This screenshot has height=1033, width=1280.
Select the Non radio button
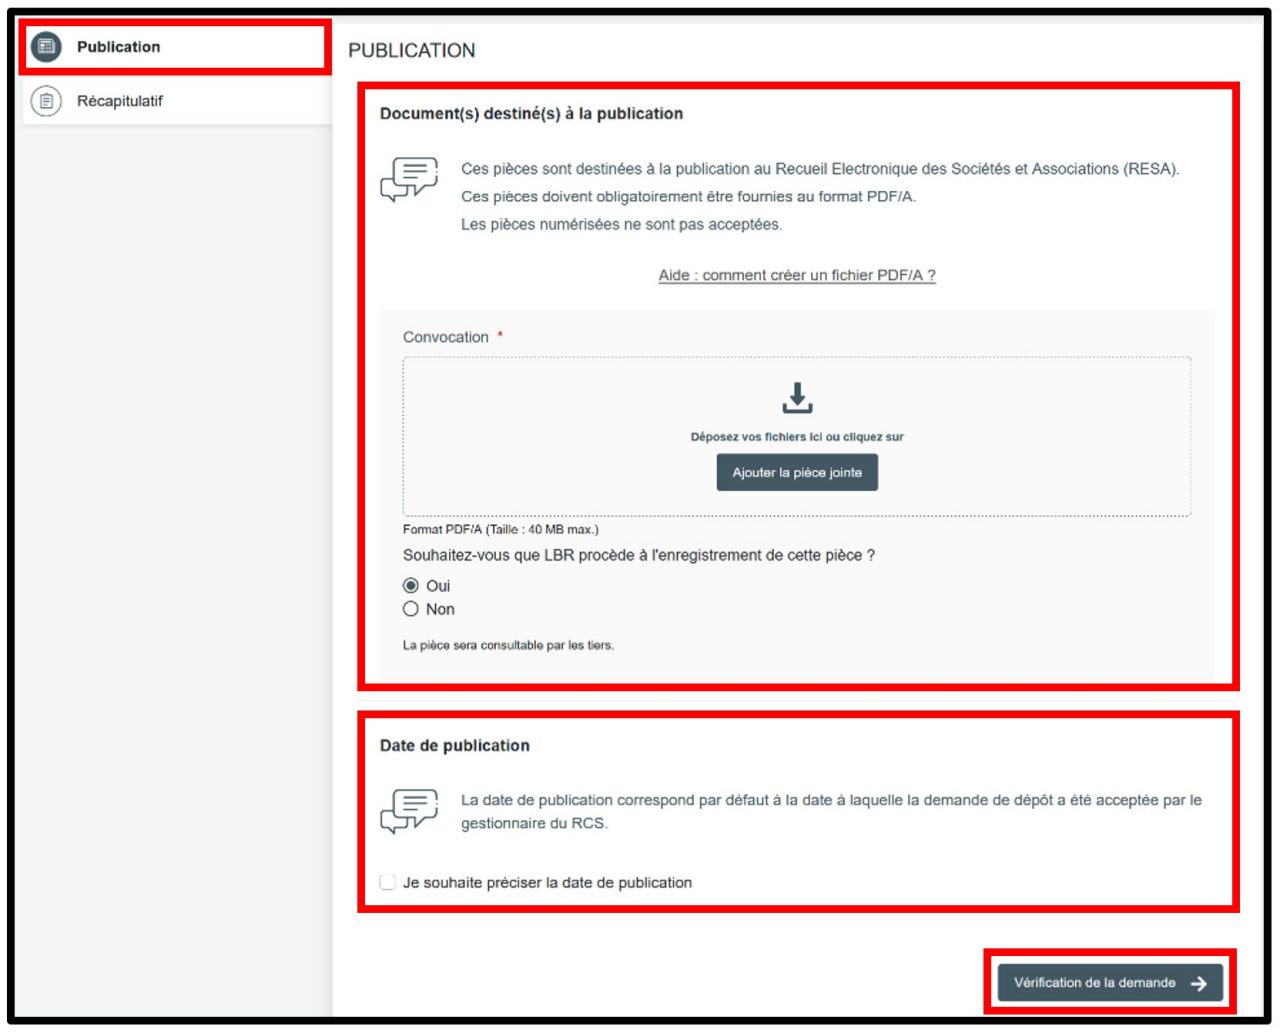[x=411, y=609]
